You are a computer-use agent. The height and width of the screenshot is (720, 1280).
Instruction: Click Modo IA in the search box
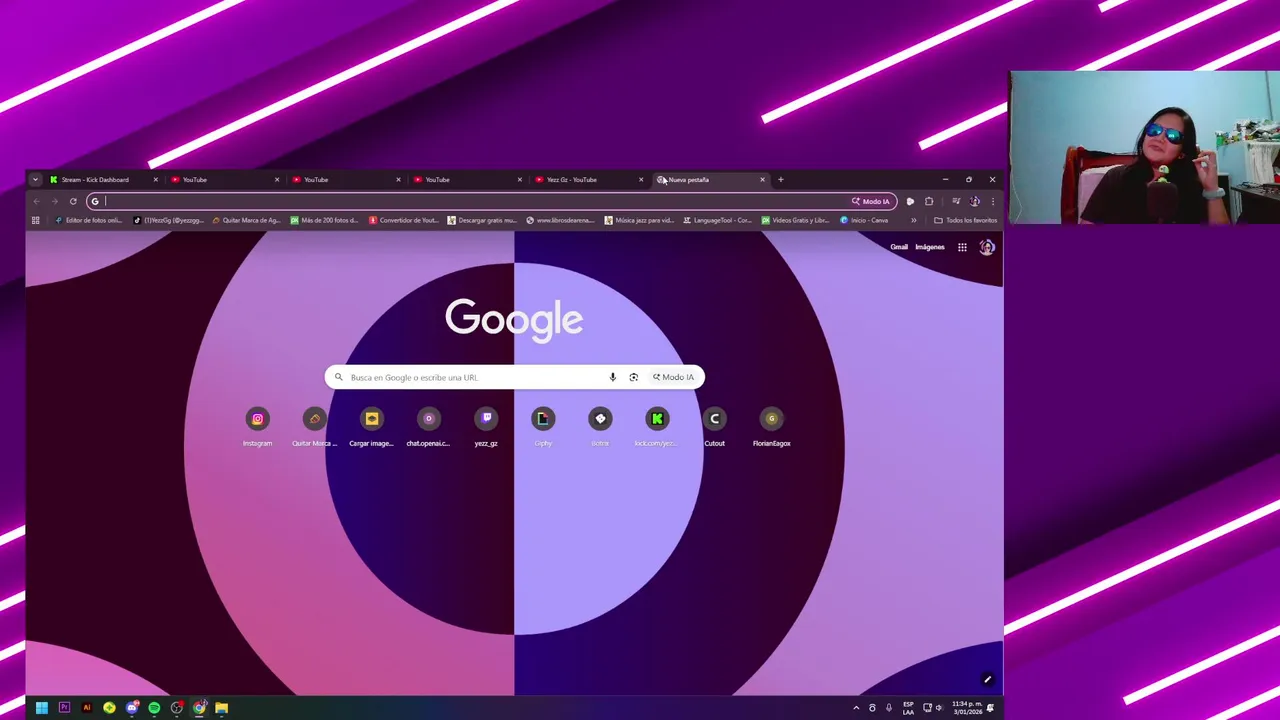(x=673, y=377)
